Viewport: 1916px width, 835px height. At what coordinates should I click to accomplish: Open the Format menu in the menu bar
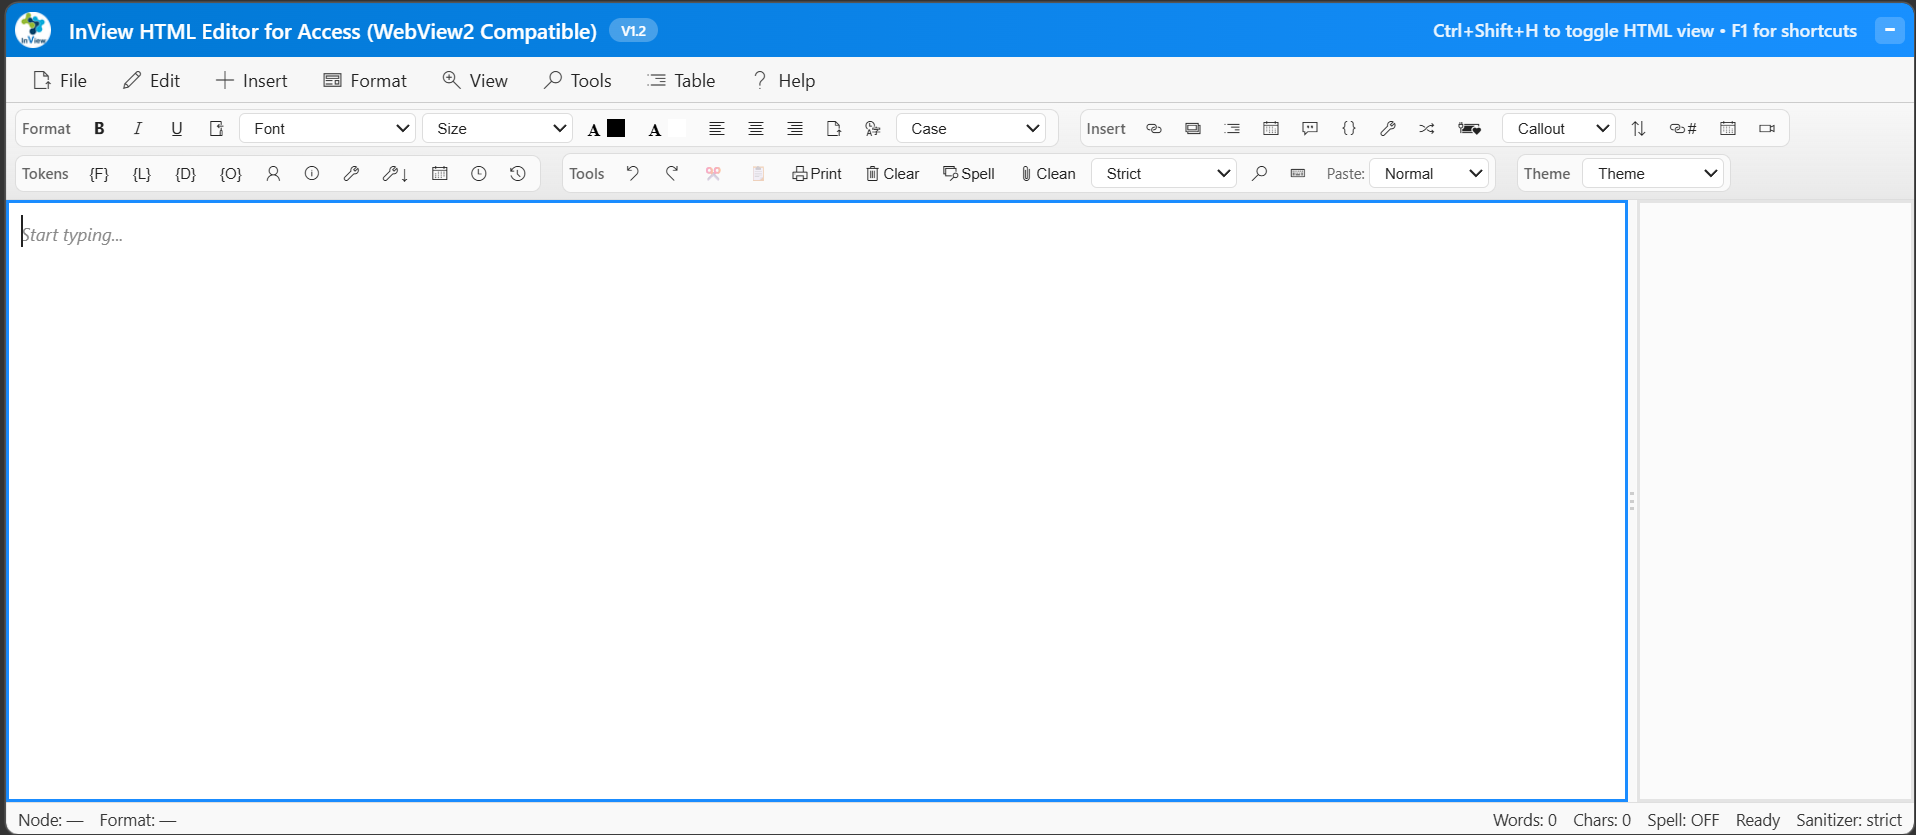coord(365,80)
